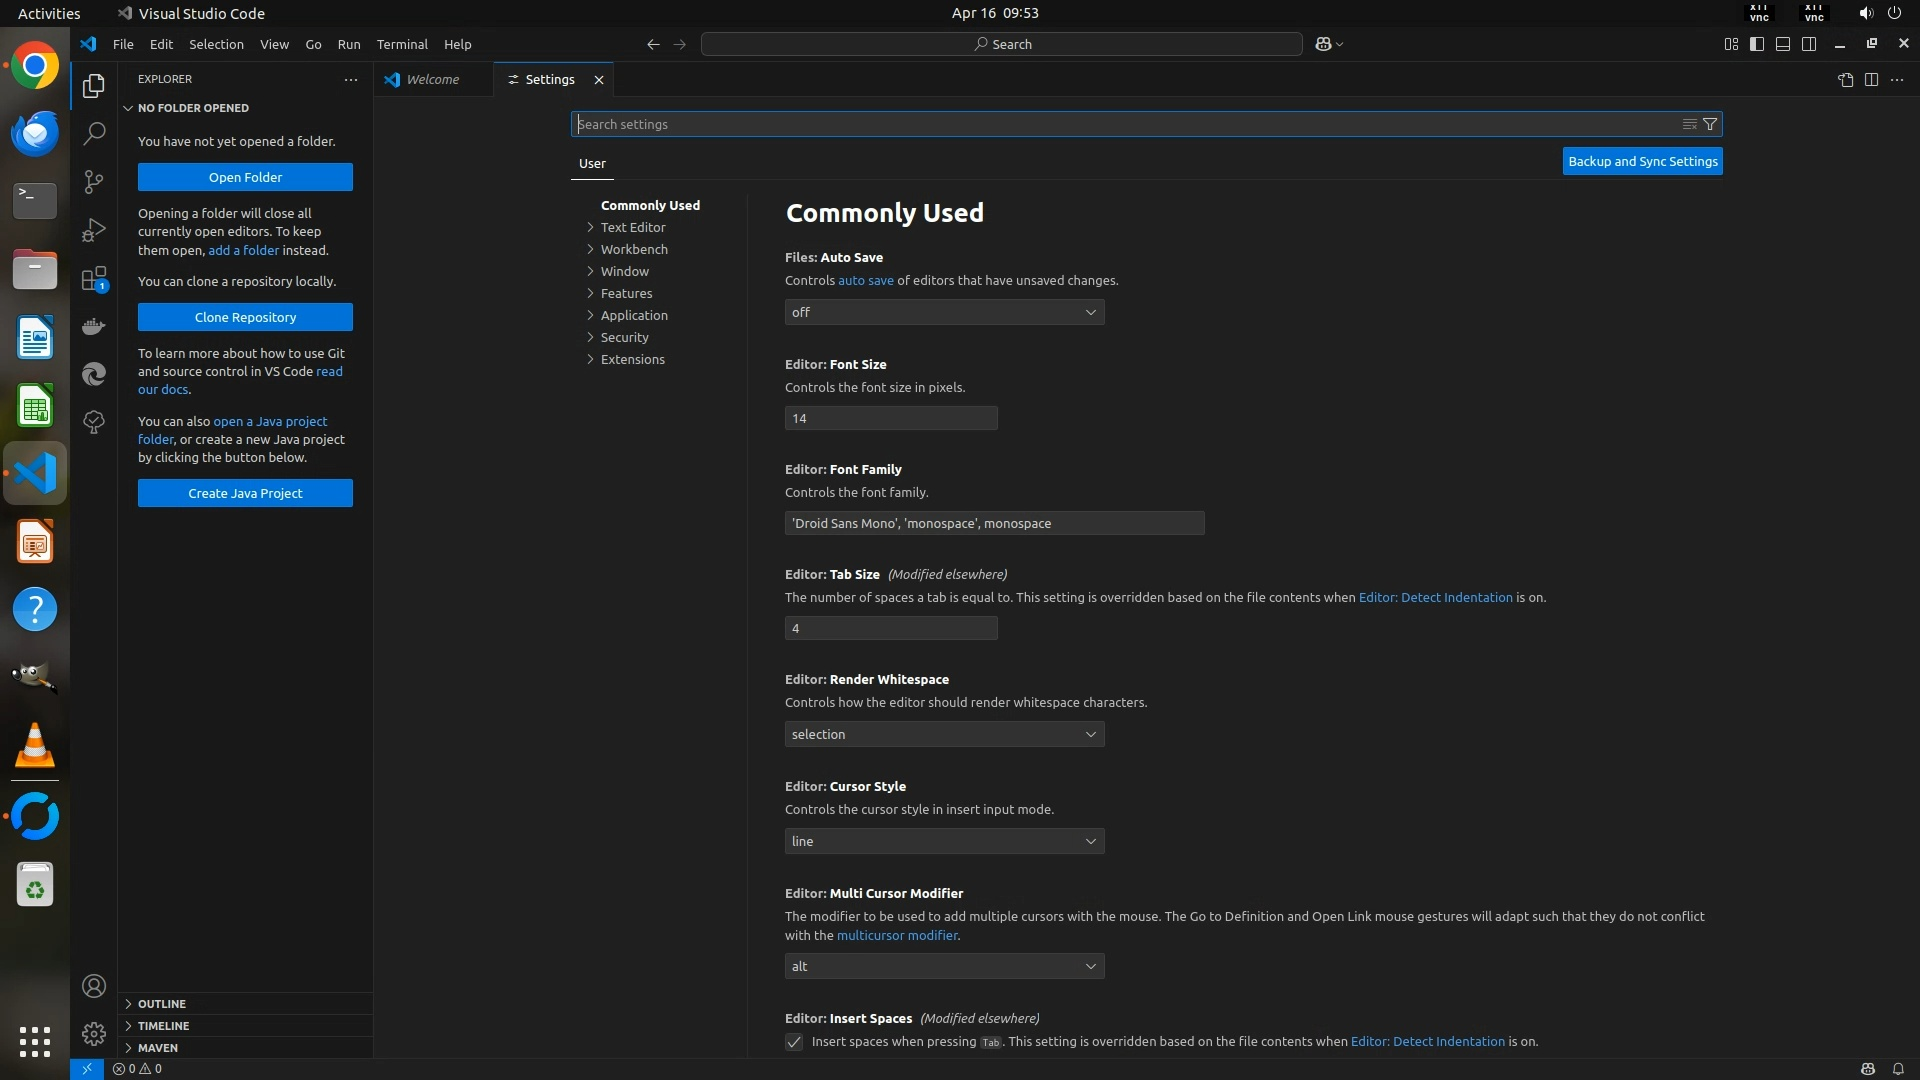The height and width of the screenshot is (1080, 1920).
Task: Open Run and Debug view
Action: tap(94, 230)
